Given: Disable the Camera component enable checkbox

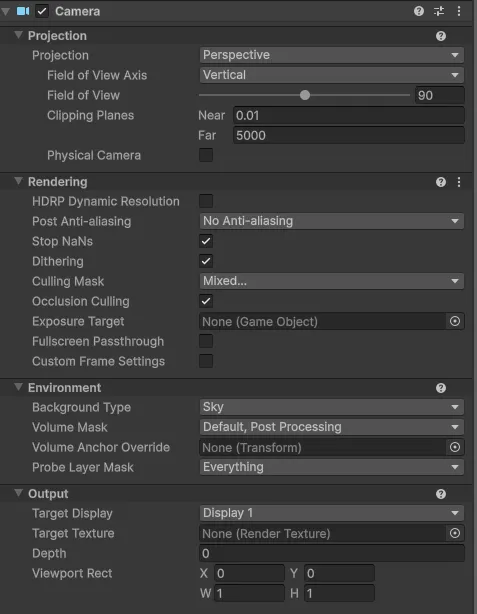Looking at the screenshot, I should pos(42,11).
